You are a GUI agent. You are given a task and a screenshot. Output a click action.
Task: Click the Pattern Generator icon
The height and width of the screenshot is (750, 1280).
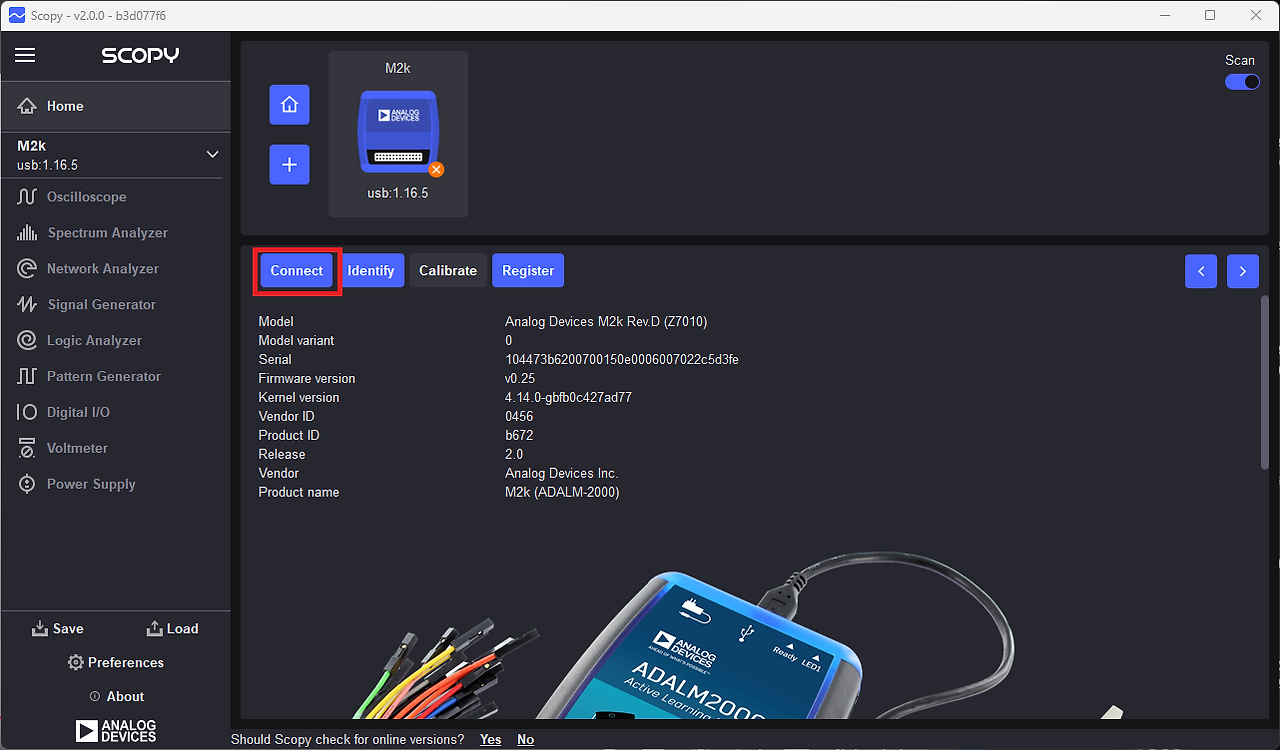pyautogui.click(x=27, y=377)
